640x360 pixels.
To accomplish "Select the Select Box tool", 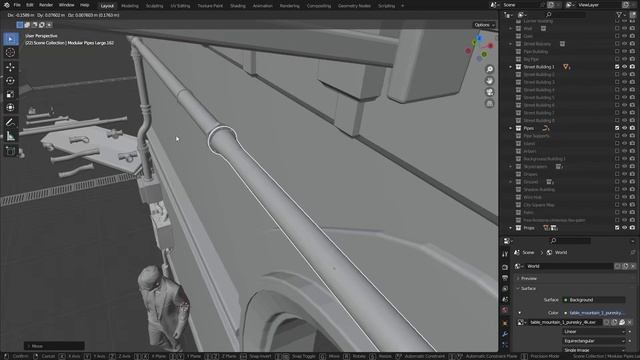I will pyautogui.click(x=11, y=39).
